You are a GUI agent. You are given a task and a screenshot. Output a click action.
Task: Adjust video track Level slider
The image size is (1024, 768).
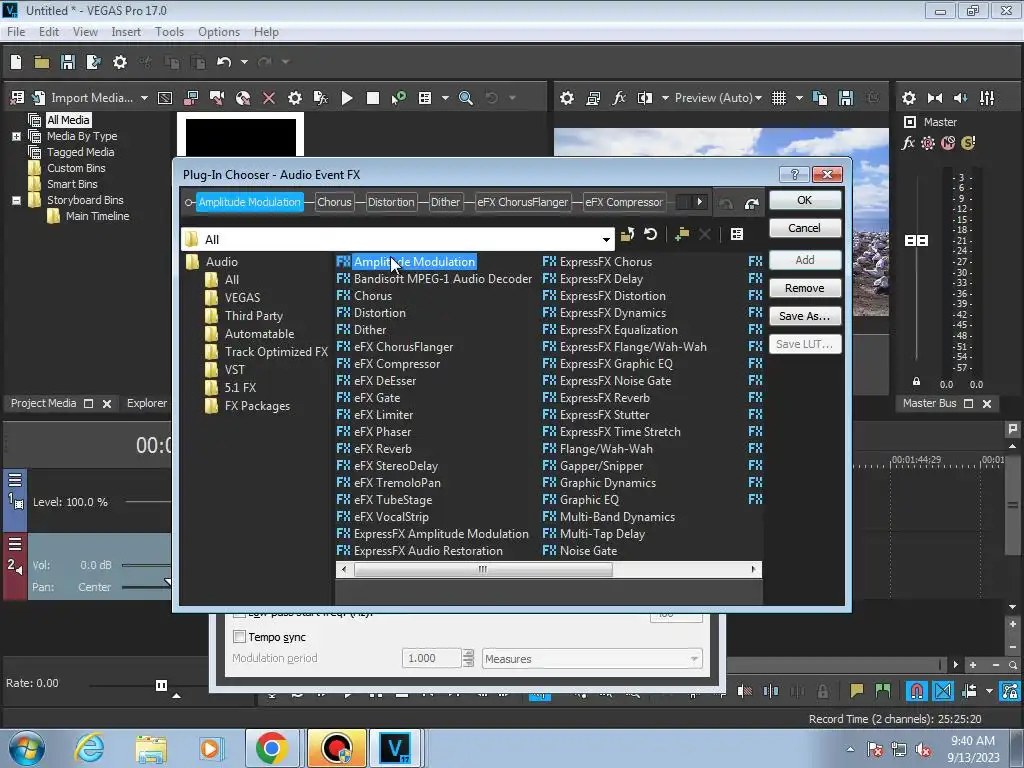tap(148, 502)
